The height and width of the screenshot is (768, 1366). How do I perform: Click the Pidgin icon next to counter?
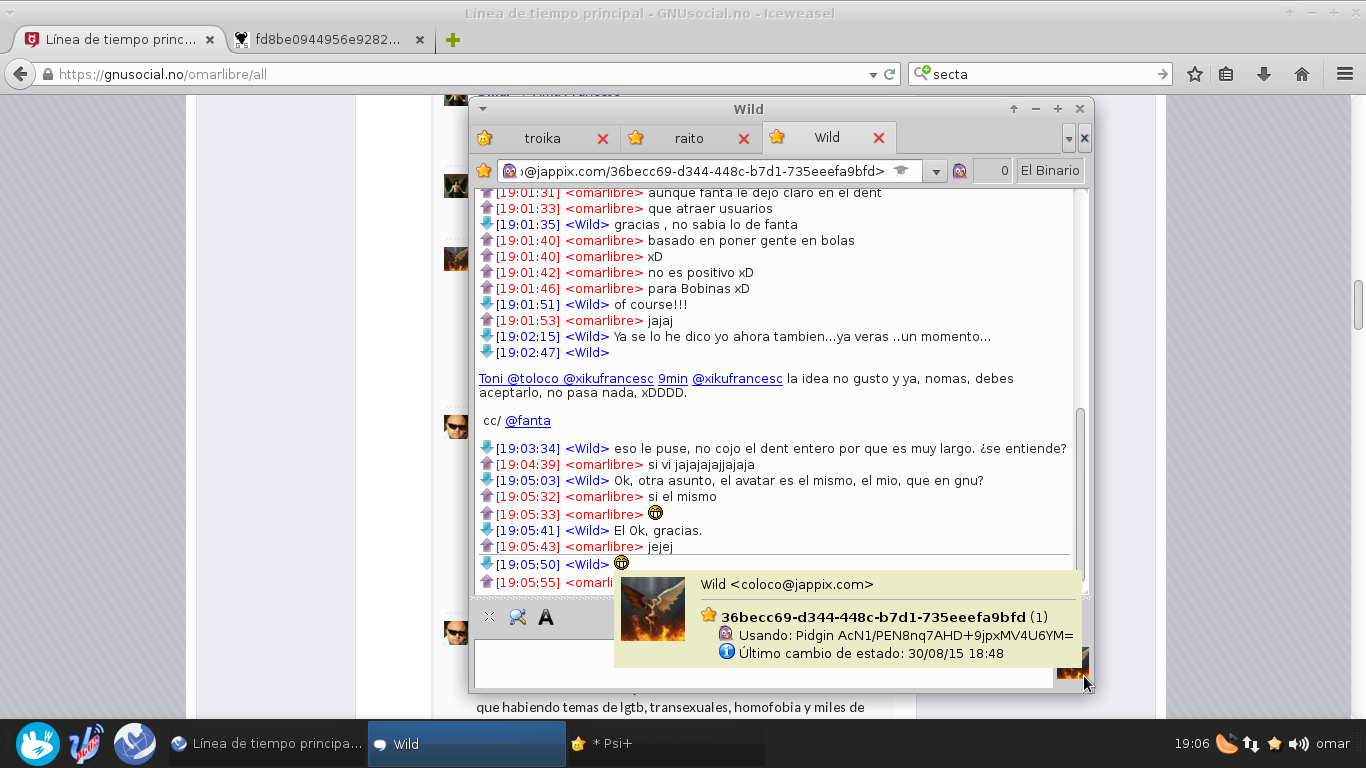pyautogui.click(x=960, y=171)
